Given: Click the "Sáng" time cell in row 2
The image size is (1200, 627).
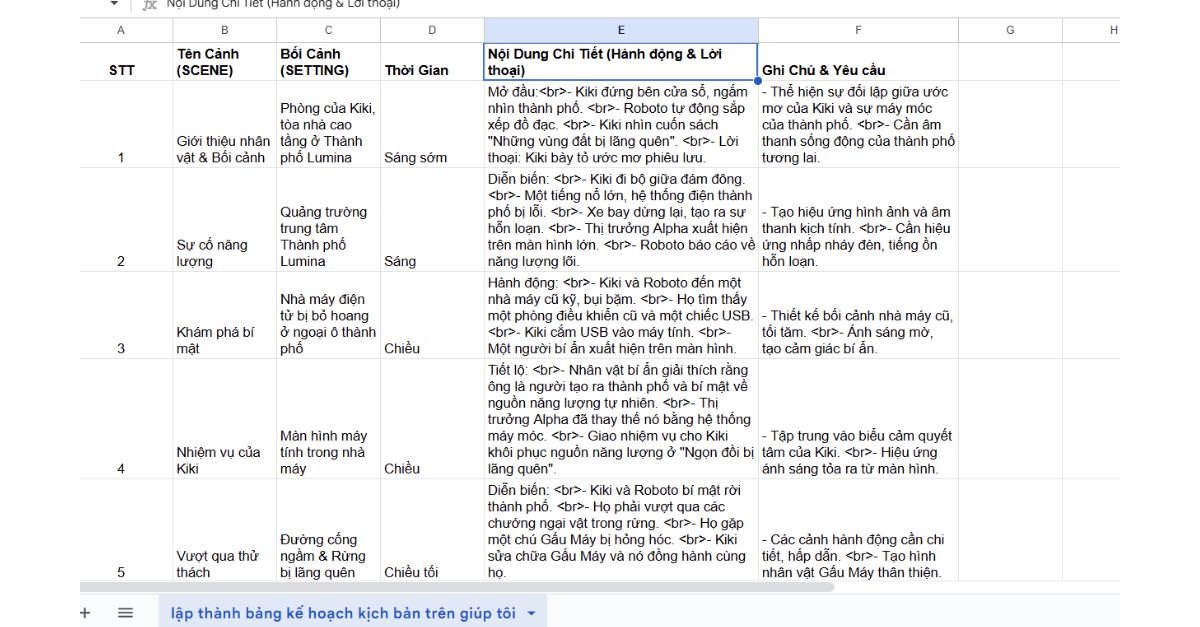Looking at the screenshot, I should pyautogui.click(x=432, y=220).
